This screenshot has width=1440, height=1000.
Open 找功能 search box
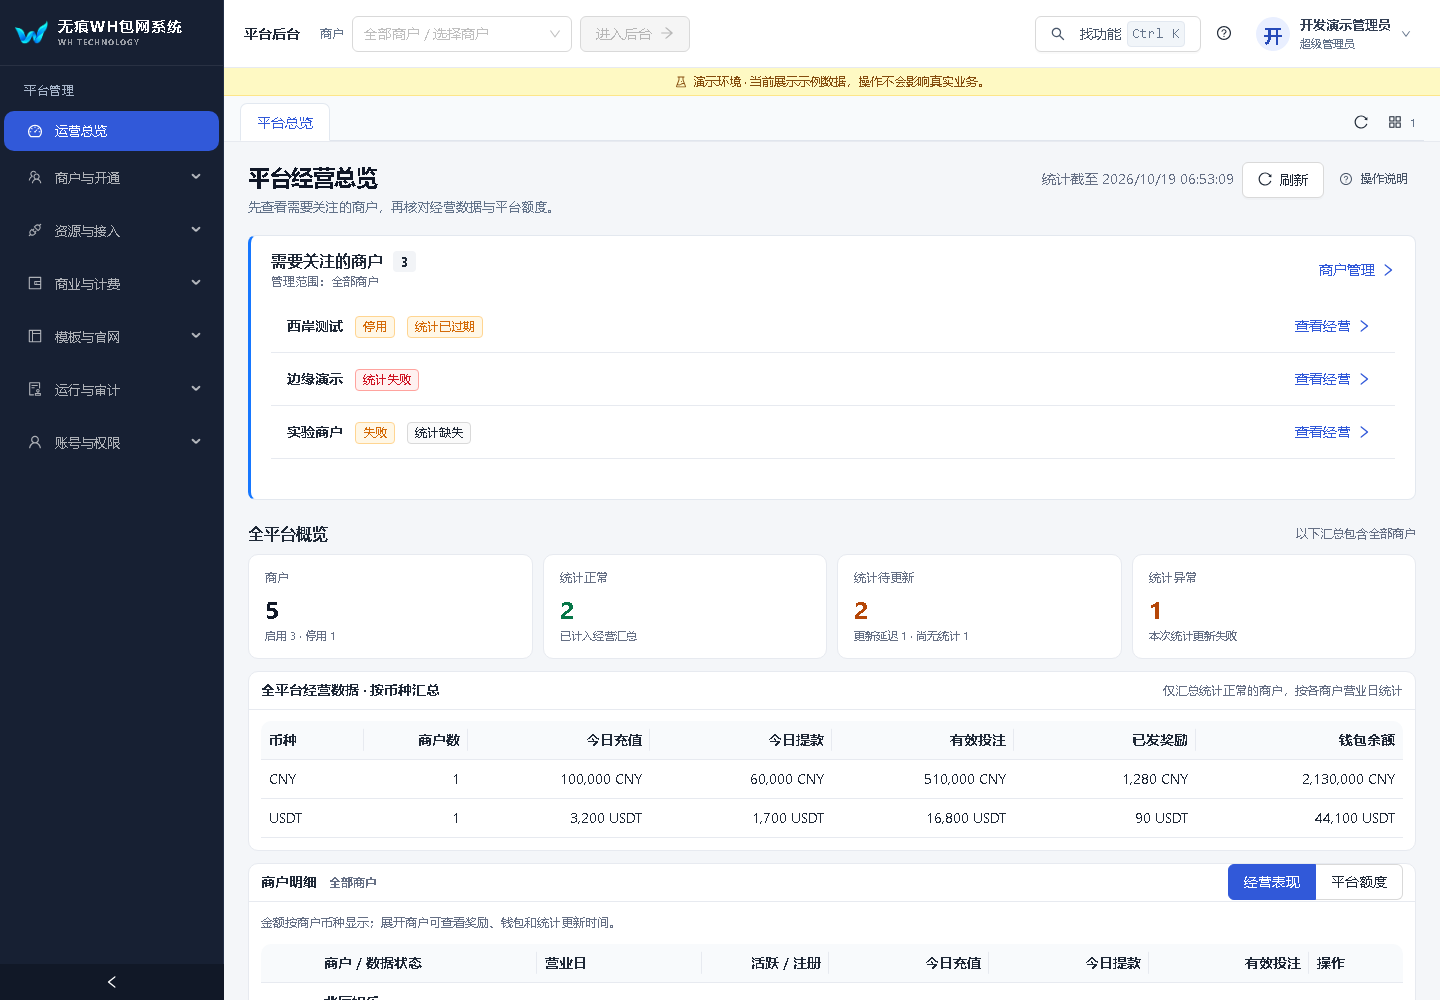coord(1118,34)
